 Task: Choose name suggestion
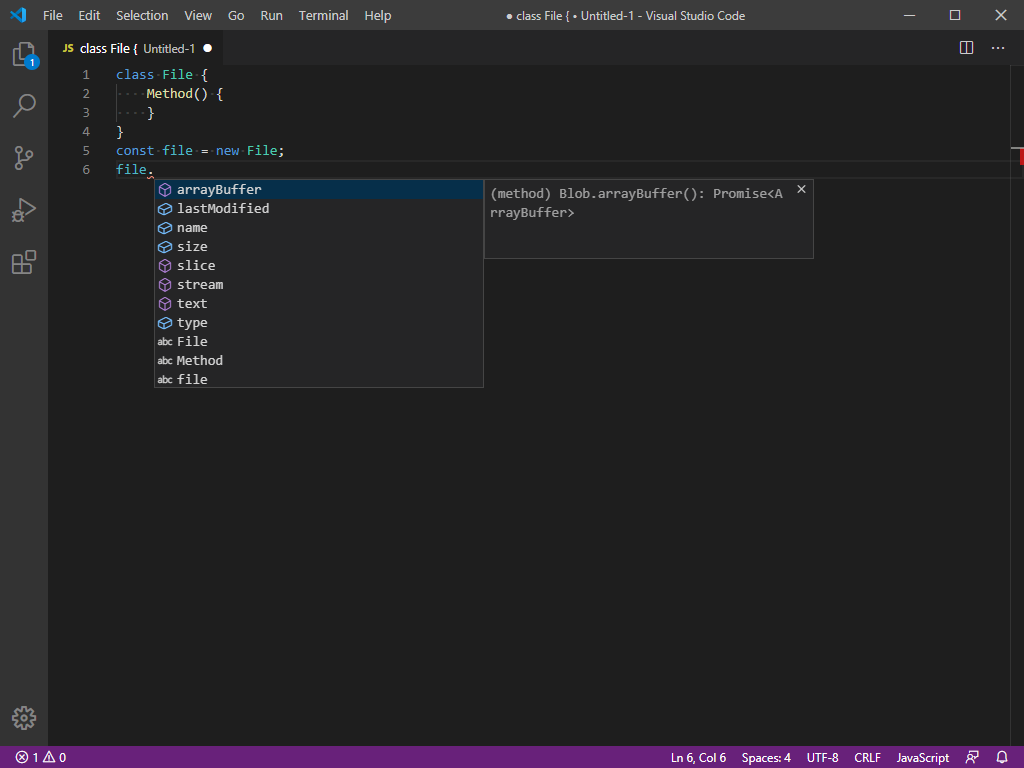pyautogui.click(x=319, y=228)
